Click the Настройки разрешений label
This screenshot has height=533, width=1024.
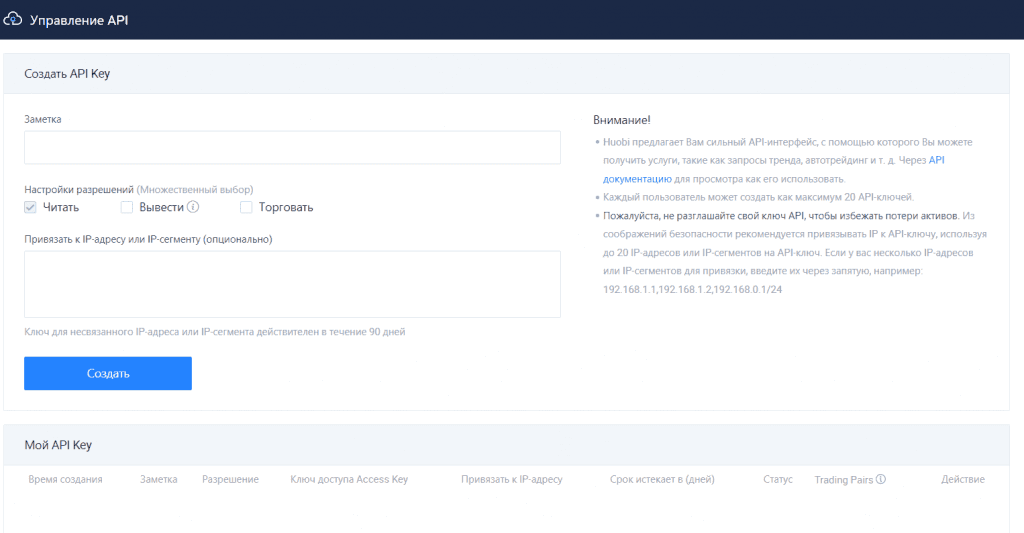coord(79,189)
